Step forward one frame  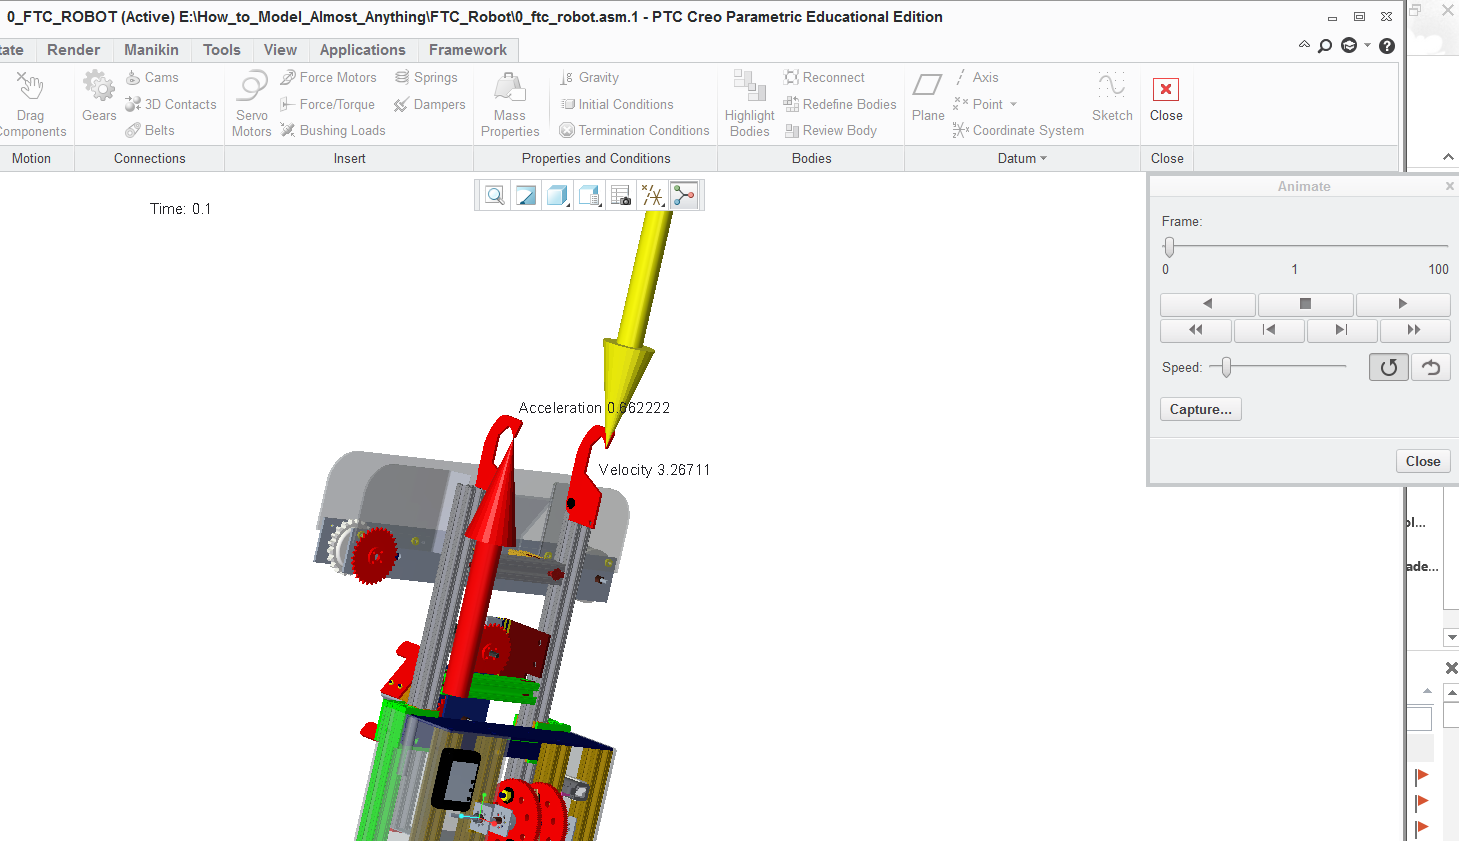[x=1341, y=329]
